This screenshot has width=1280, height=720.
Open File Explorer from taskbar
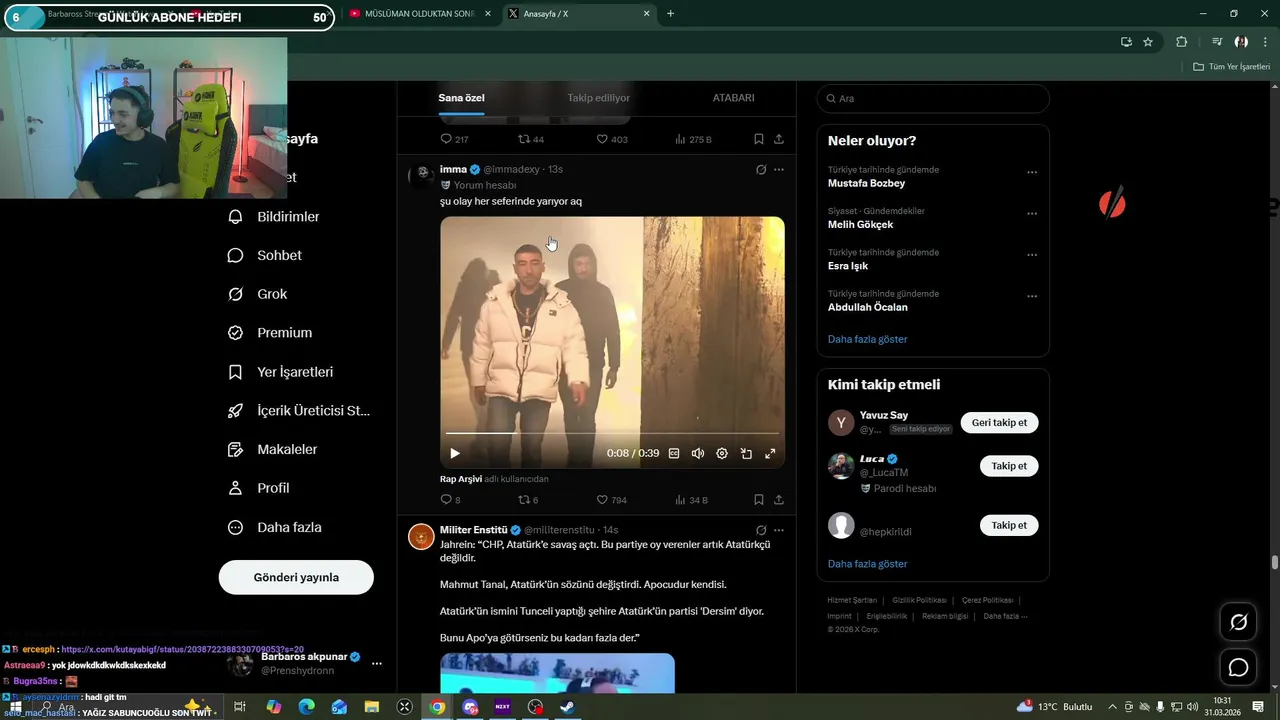click(x=371, y=707)
